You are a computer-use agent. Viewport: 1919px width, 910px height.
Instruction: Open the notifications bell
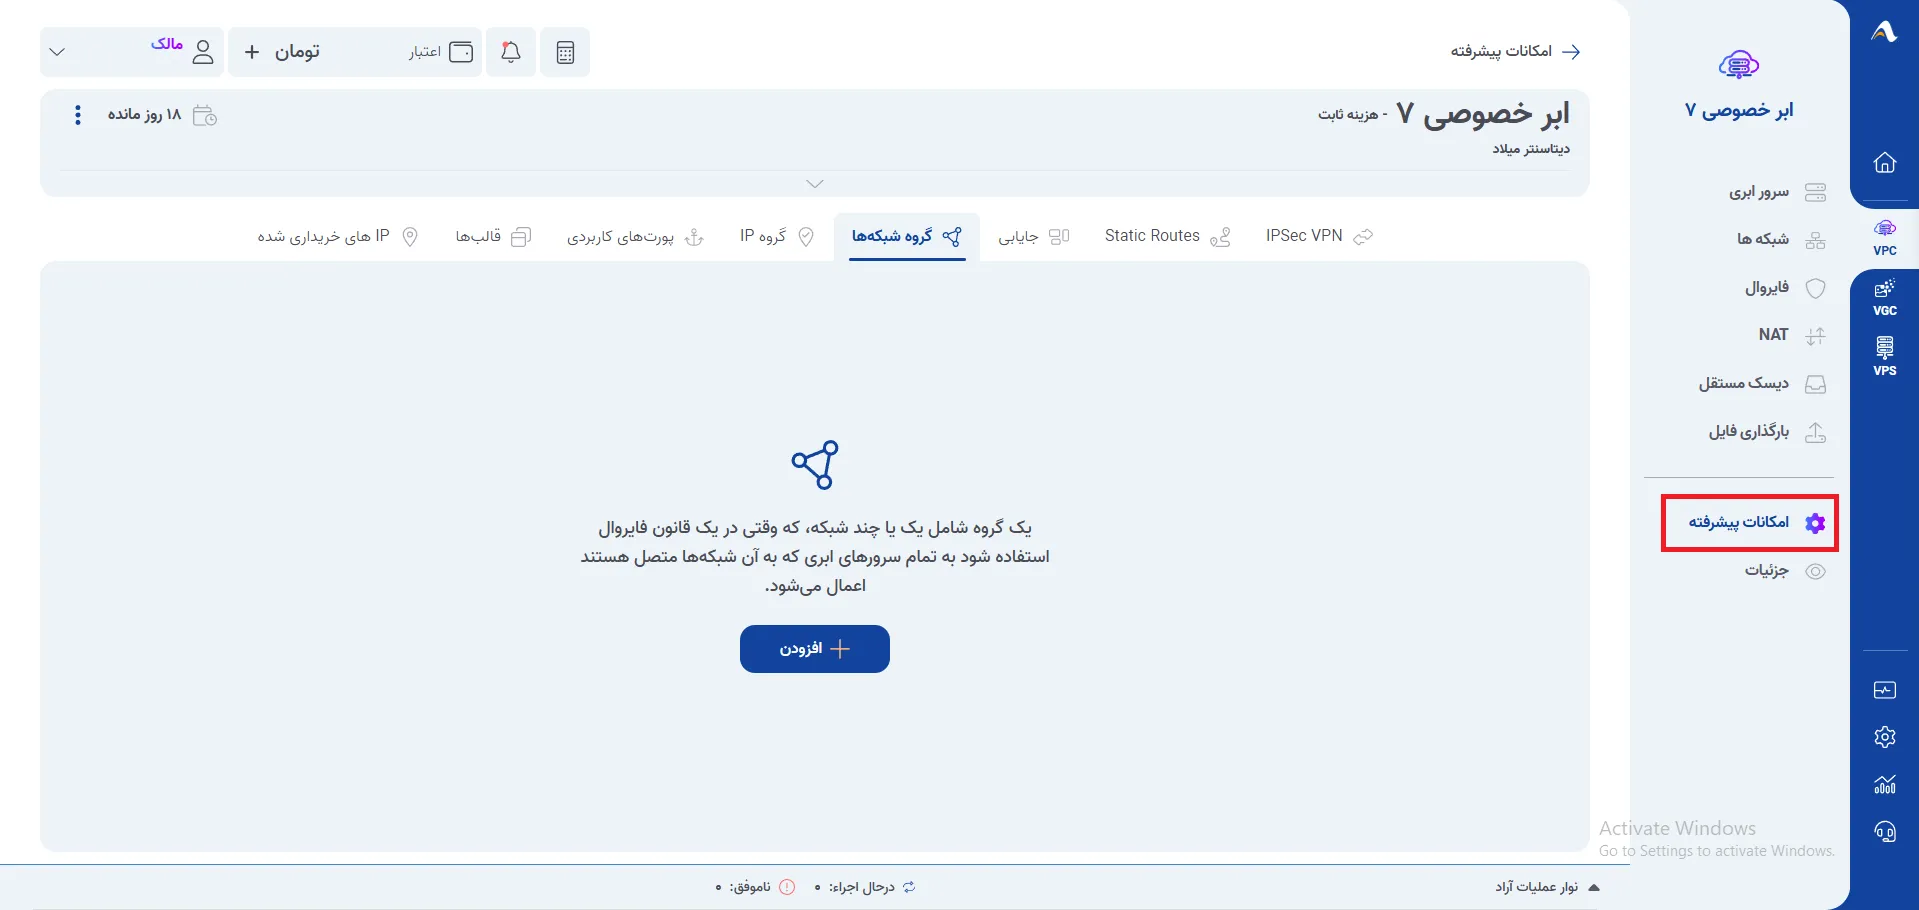coord(511,52)
